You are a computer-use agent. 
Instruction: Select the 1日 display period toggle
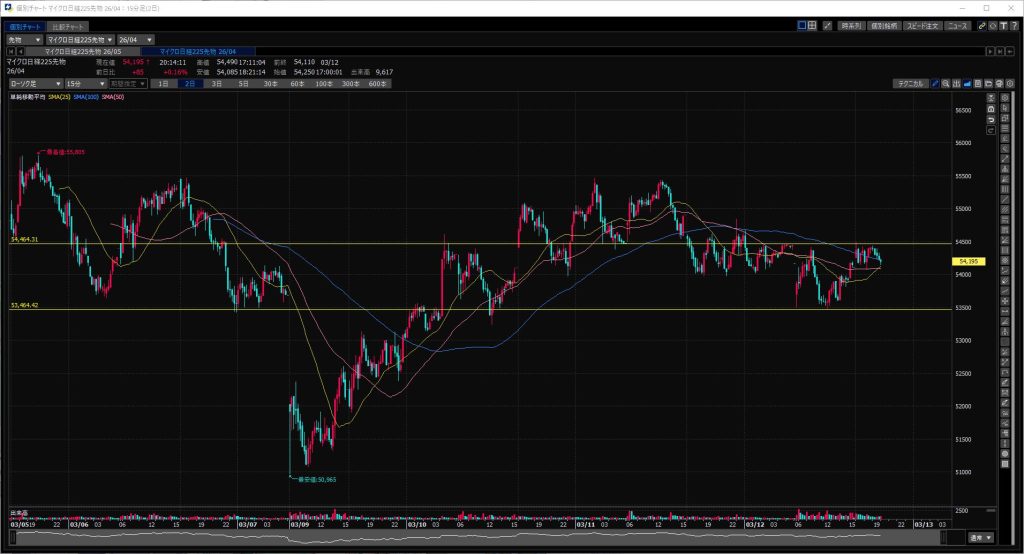click(164, 84)
